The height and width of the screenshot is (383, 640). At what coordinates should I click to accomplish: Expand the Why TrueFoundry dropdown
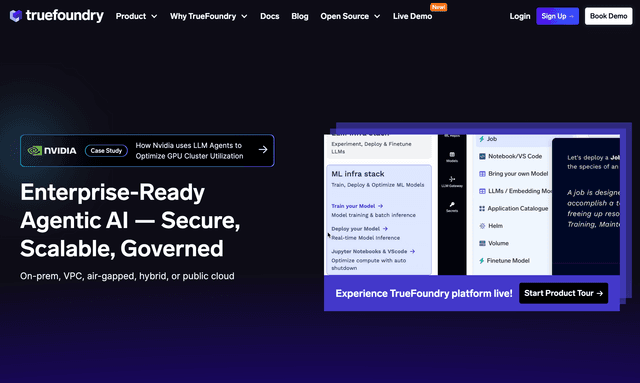[x=209, y=16]
